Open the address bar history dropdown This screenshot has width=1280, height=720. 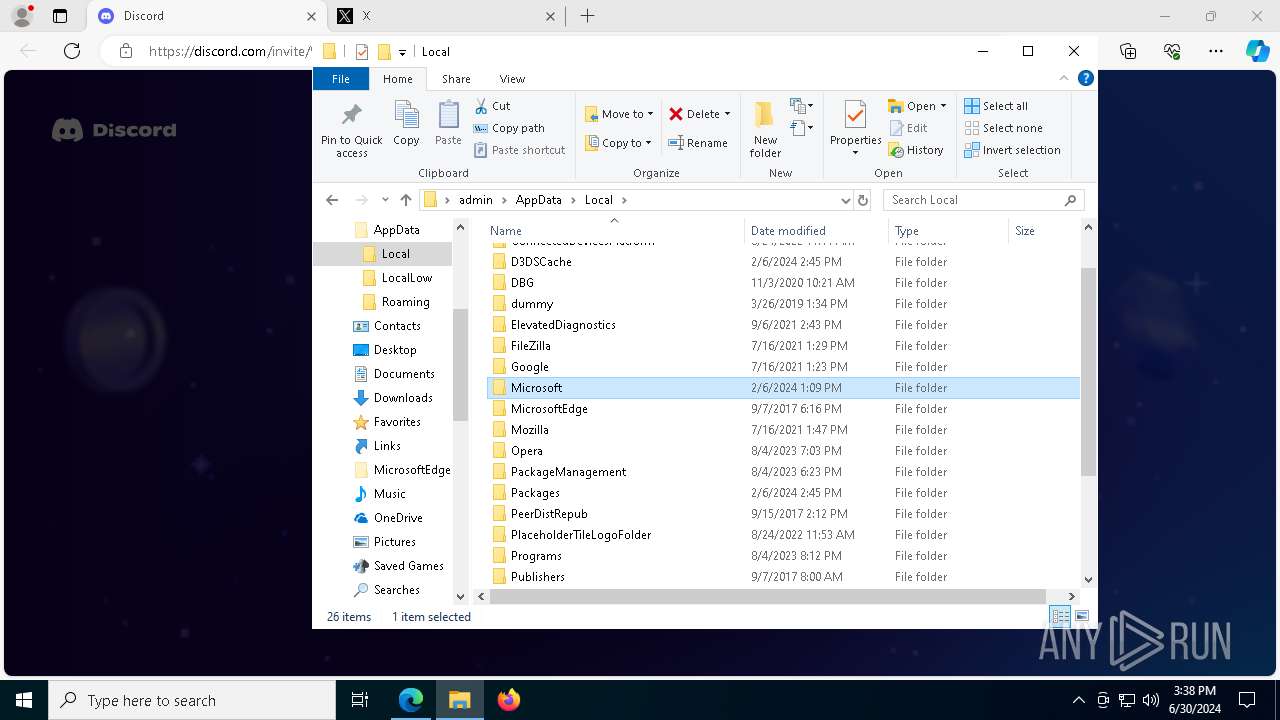[846, 200]
